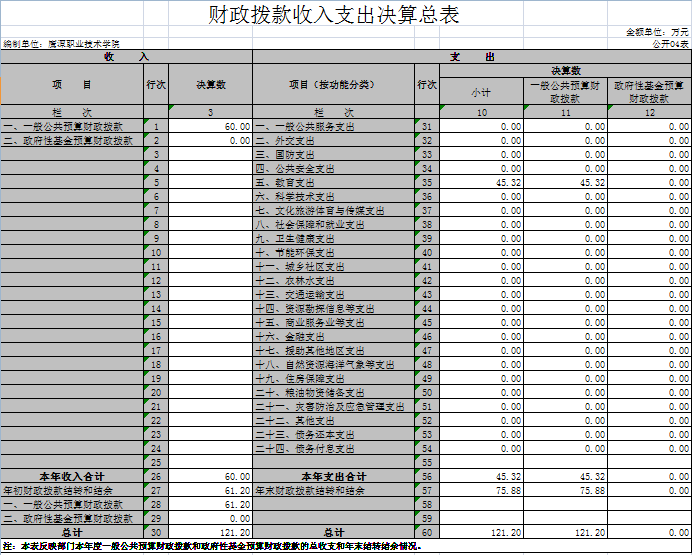Click the 金额单位：万元 text
Screen dimensions: 692x555
pyautogui.click(x=657, y=33)
